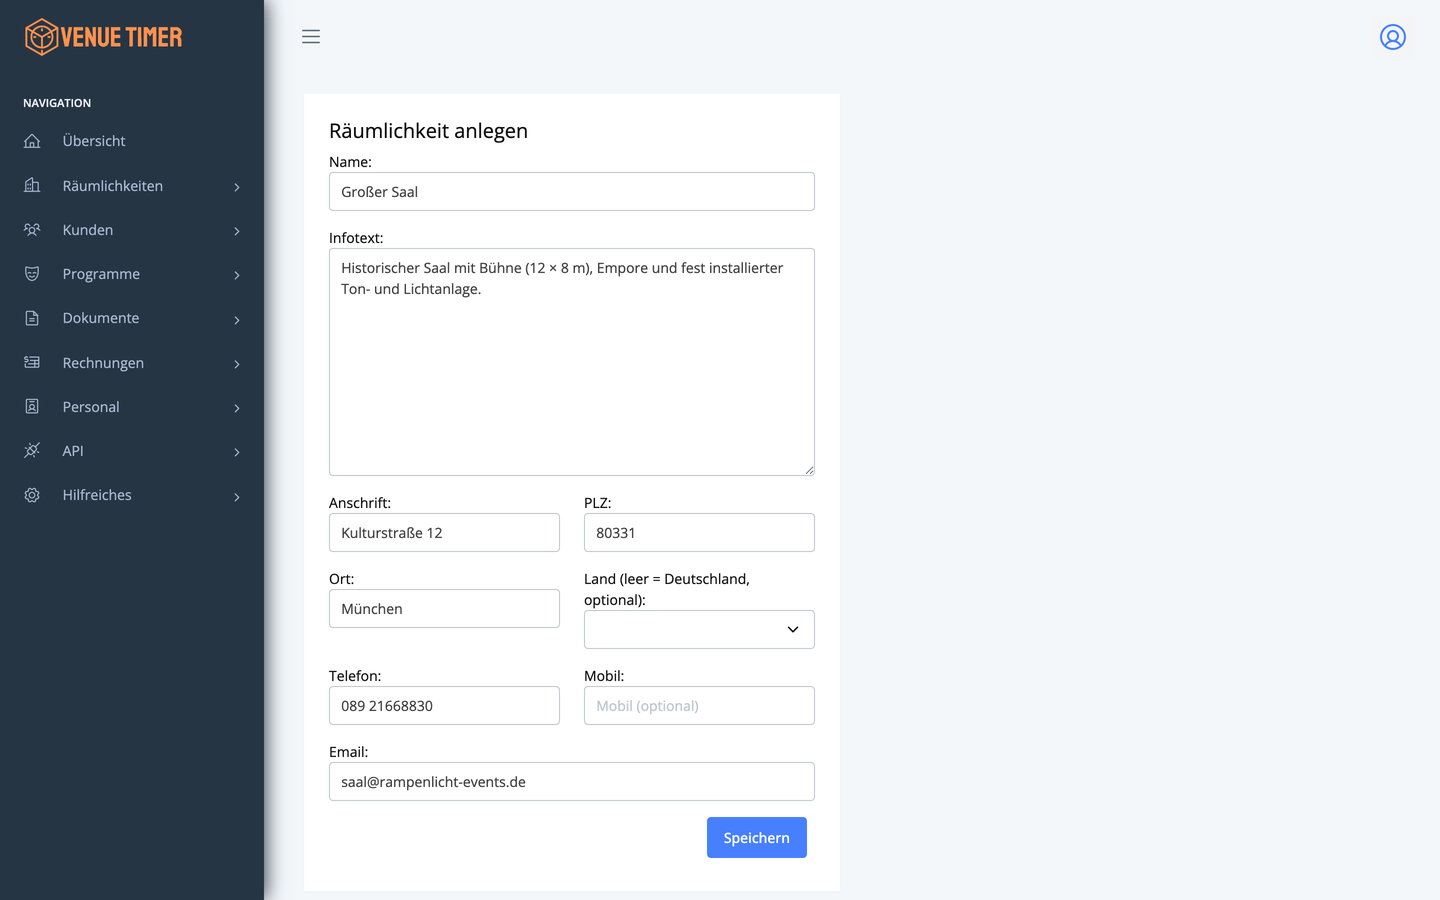The height and width of the screenshot is (900, 1440).
Task: Click the Email: label
Action: click(x=348, y=752)
